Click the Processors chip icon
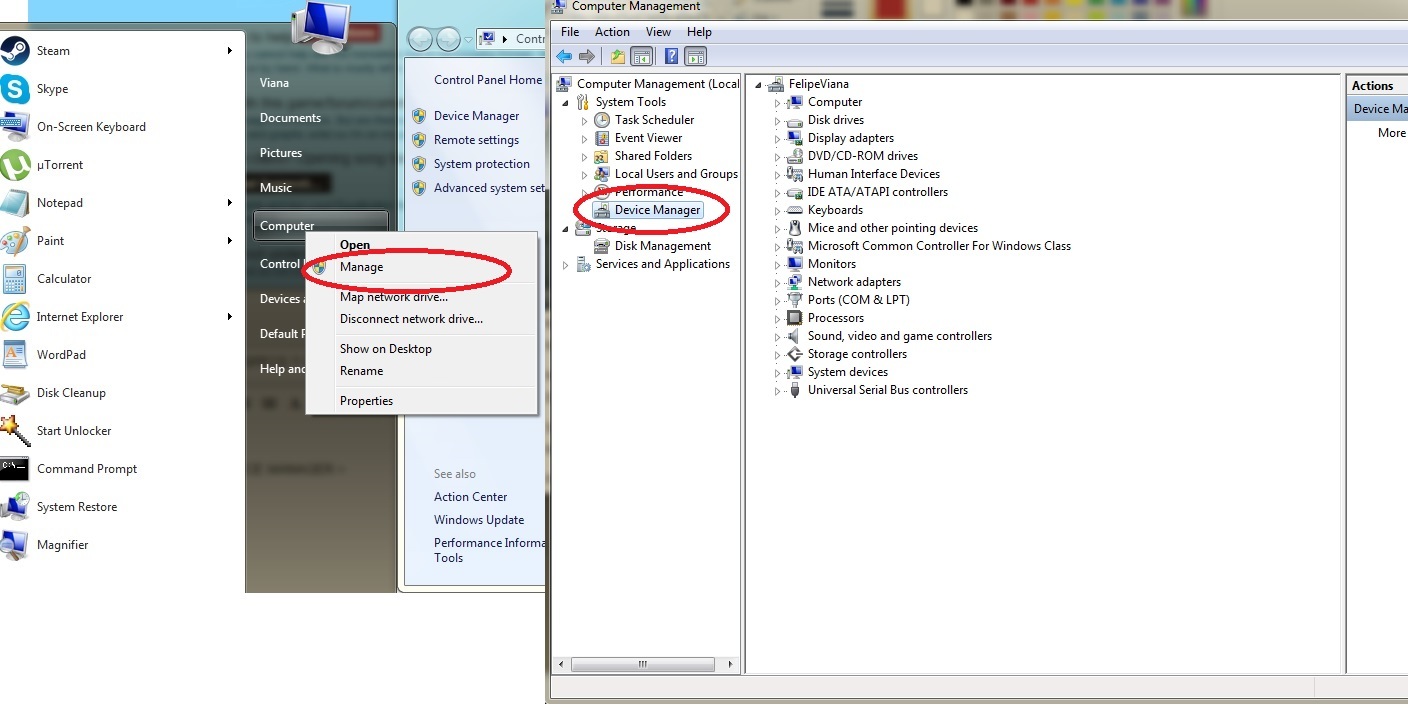 coord(795,318)
